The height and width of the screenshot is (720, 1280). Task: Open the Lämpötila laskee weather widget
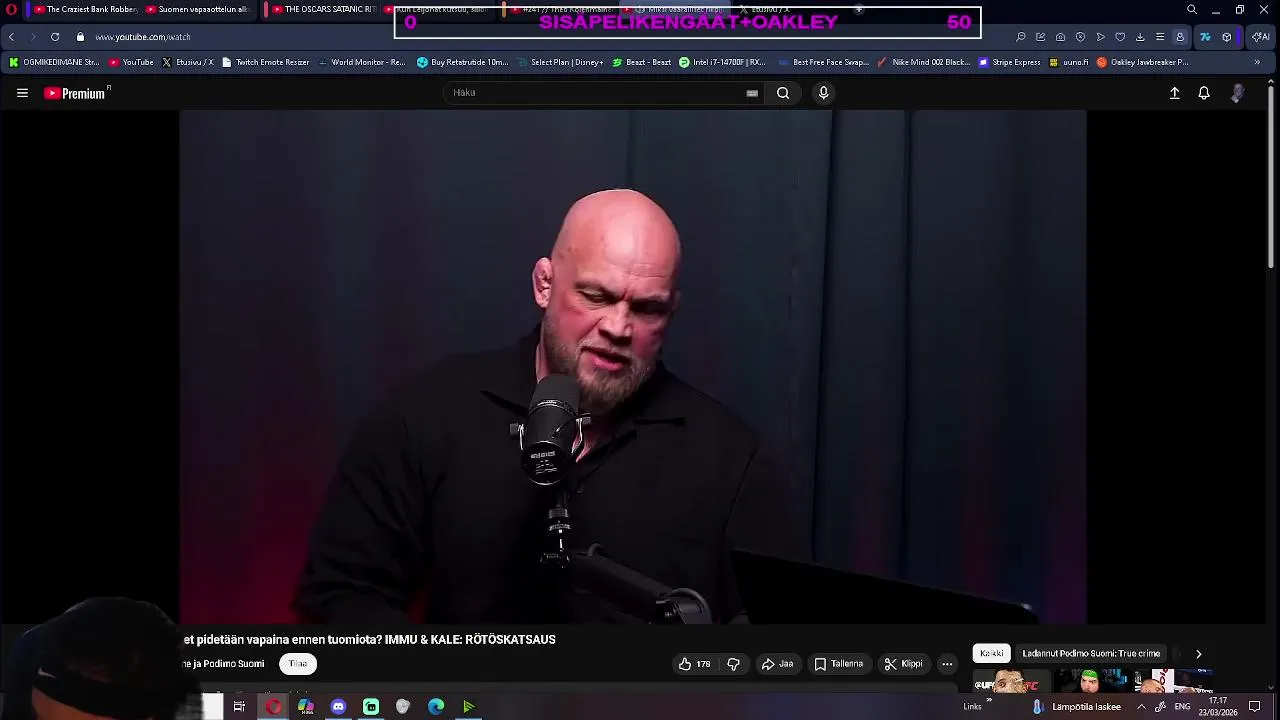1077,707
